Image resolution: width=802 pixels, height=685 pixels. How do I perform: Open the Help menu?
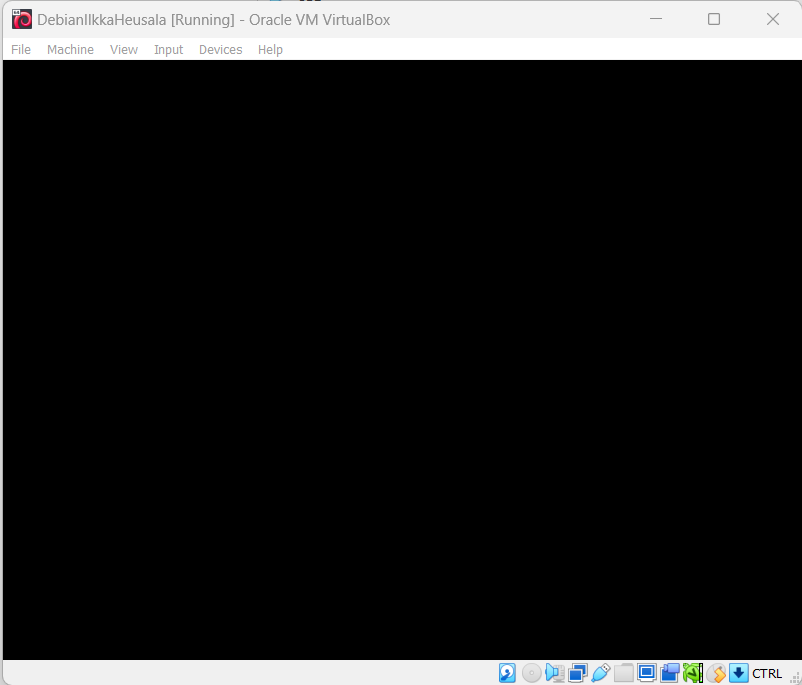click(x=270, y=49)
